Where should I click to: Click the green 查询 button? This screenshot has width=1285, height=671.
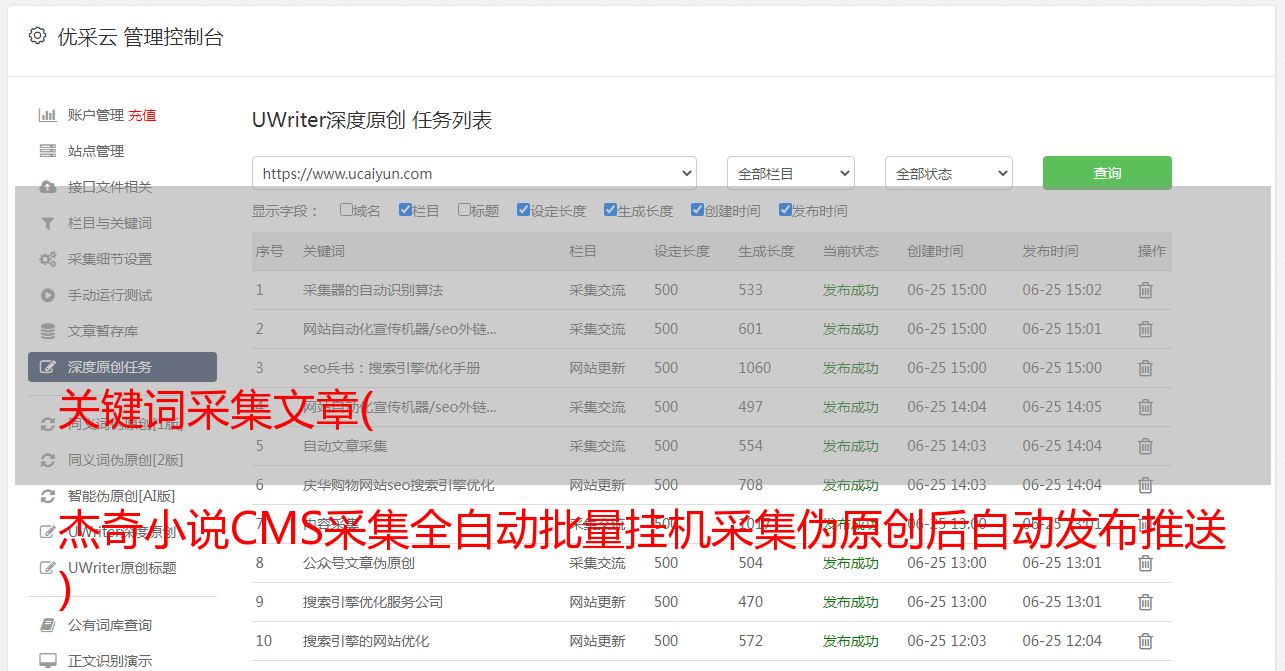click(1106, 173)
